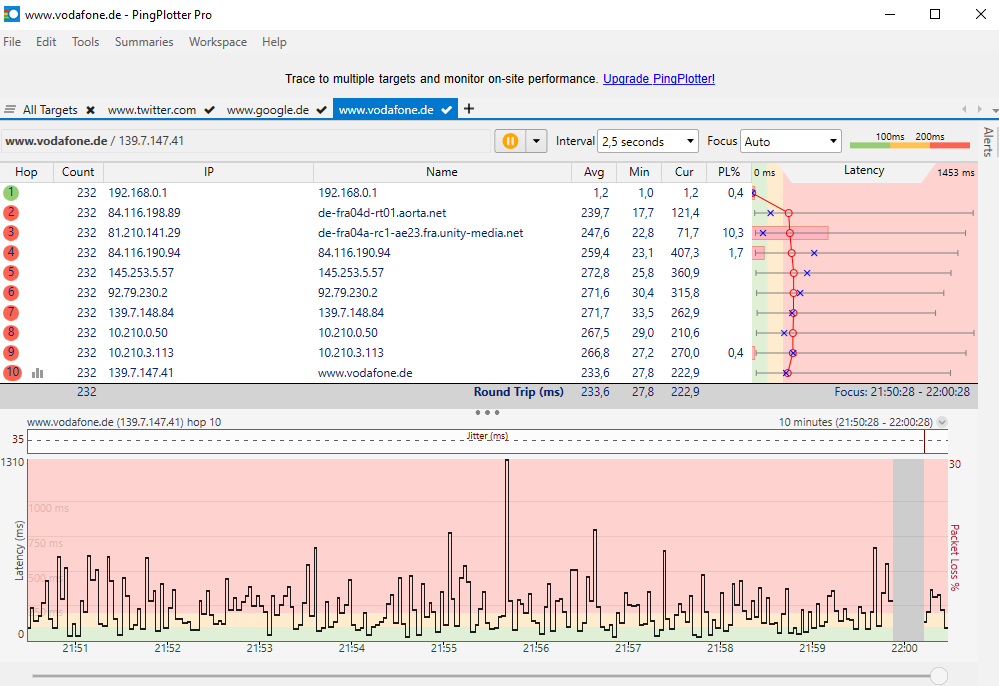Select hop 7 red circle
999x686 pixels.
(11, 313)
